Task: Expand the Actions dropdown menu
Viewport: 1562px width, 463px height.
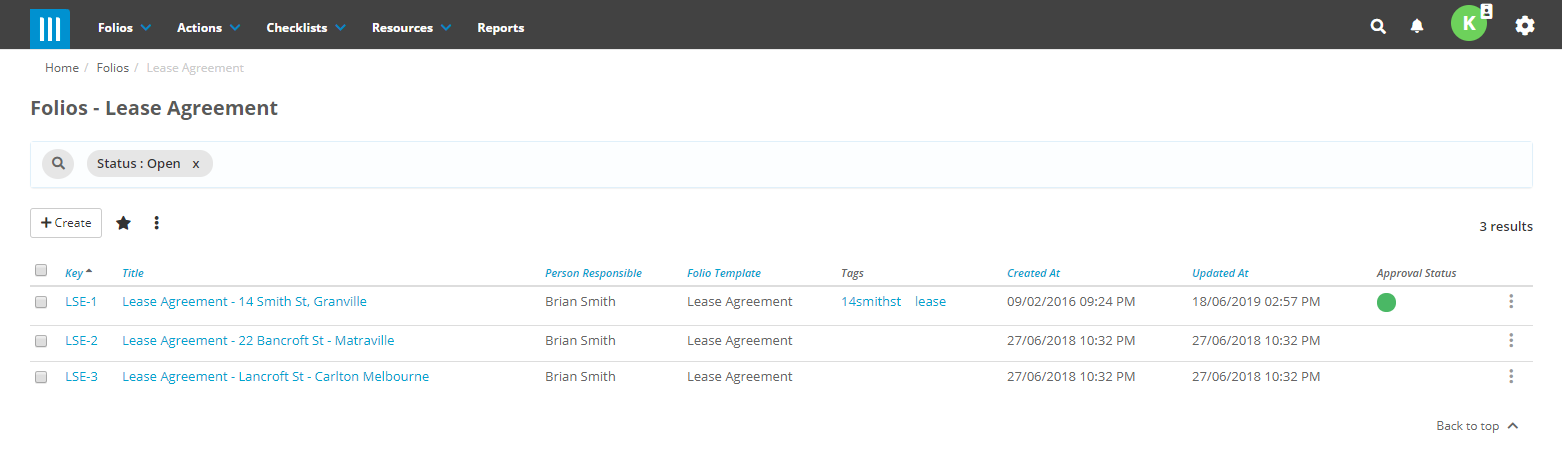Action: tap(208, 28)
